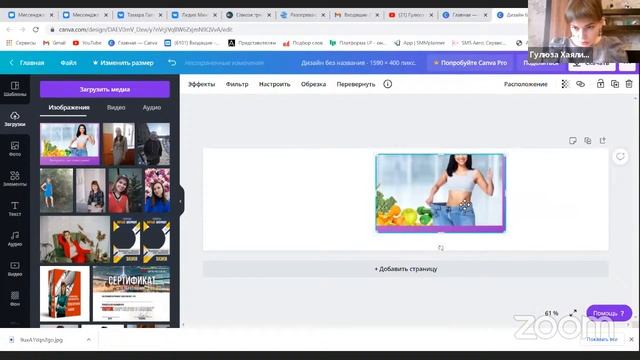Click the Обрезка crop button

tap(313, 84)
